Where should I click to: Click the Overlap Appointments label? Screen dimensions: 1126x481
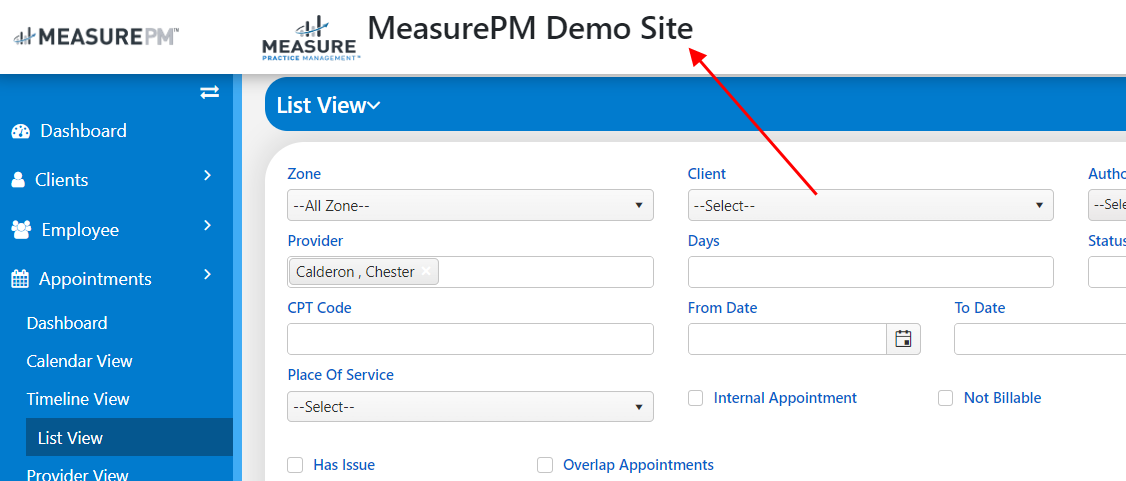(638, 465)
